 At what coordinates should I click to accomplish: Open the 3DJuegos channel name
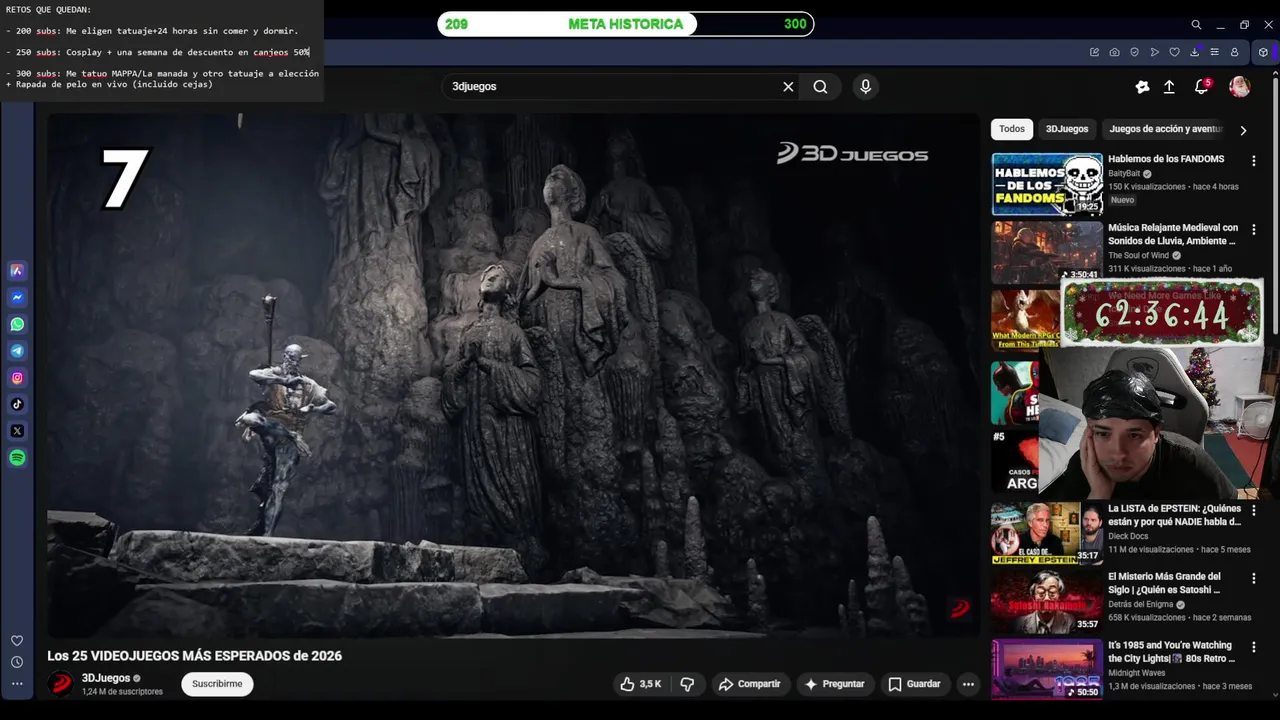tap(106, 678)
